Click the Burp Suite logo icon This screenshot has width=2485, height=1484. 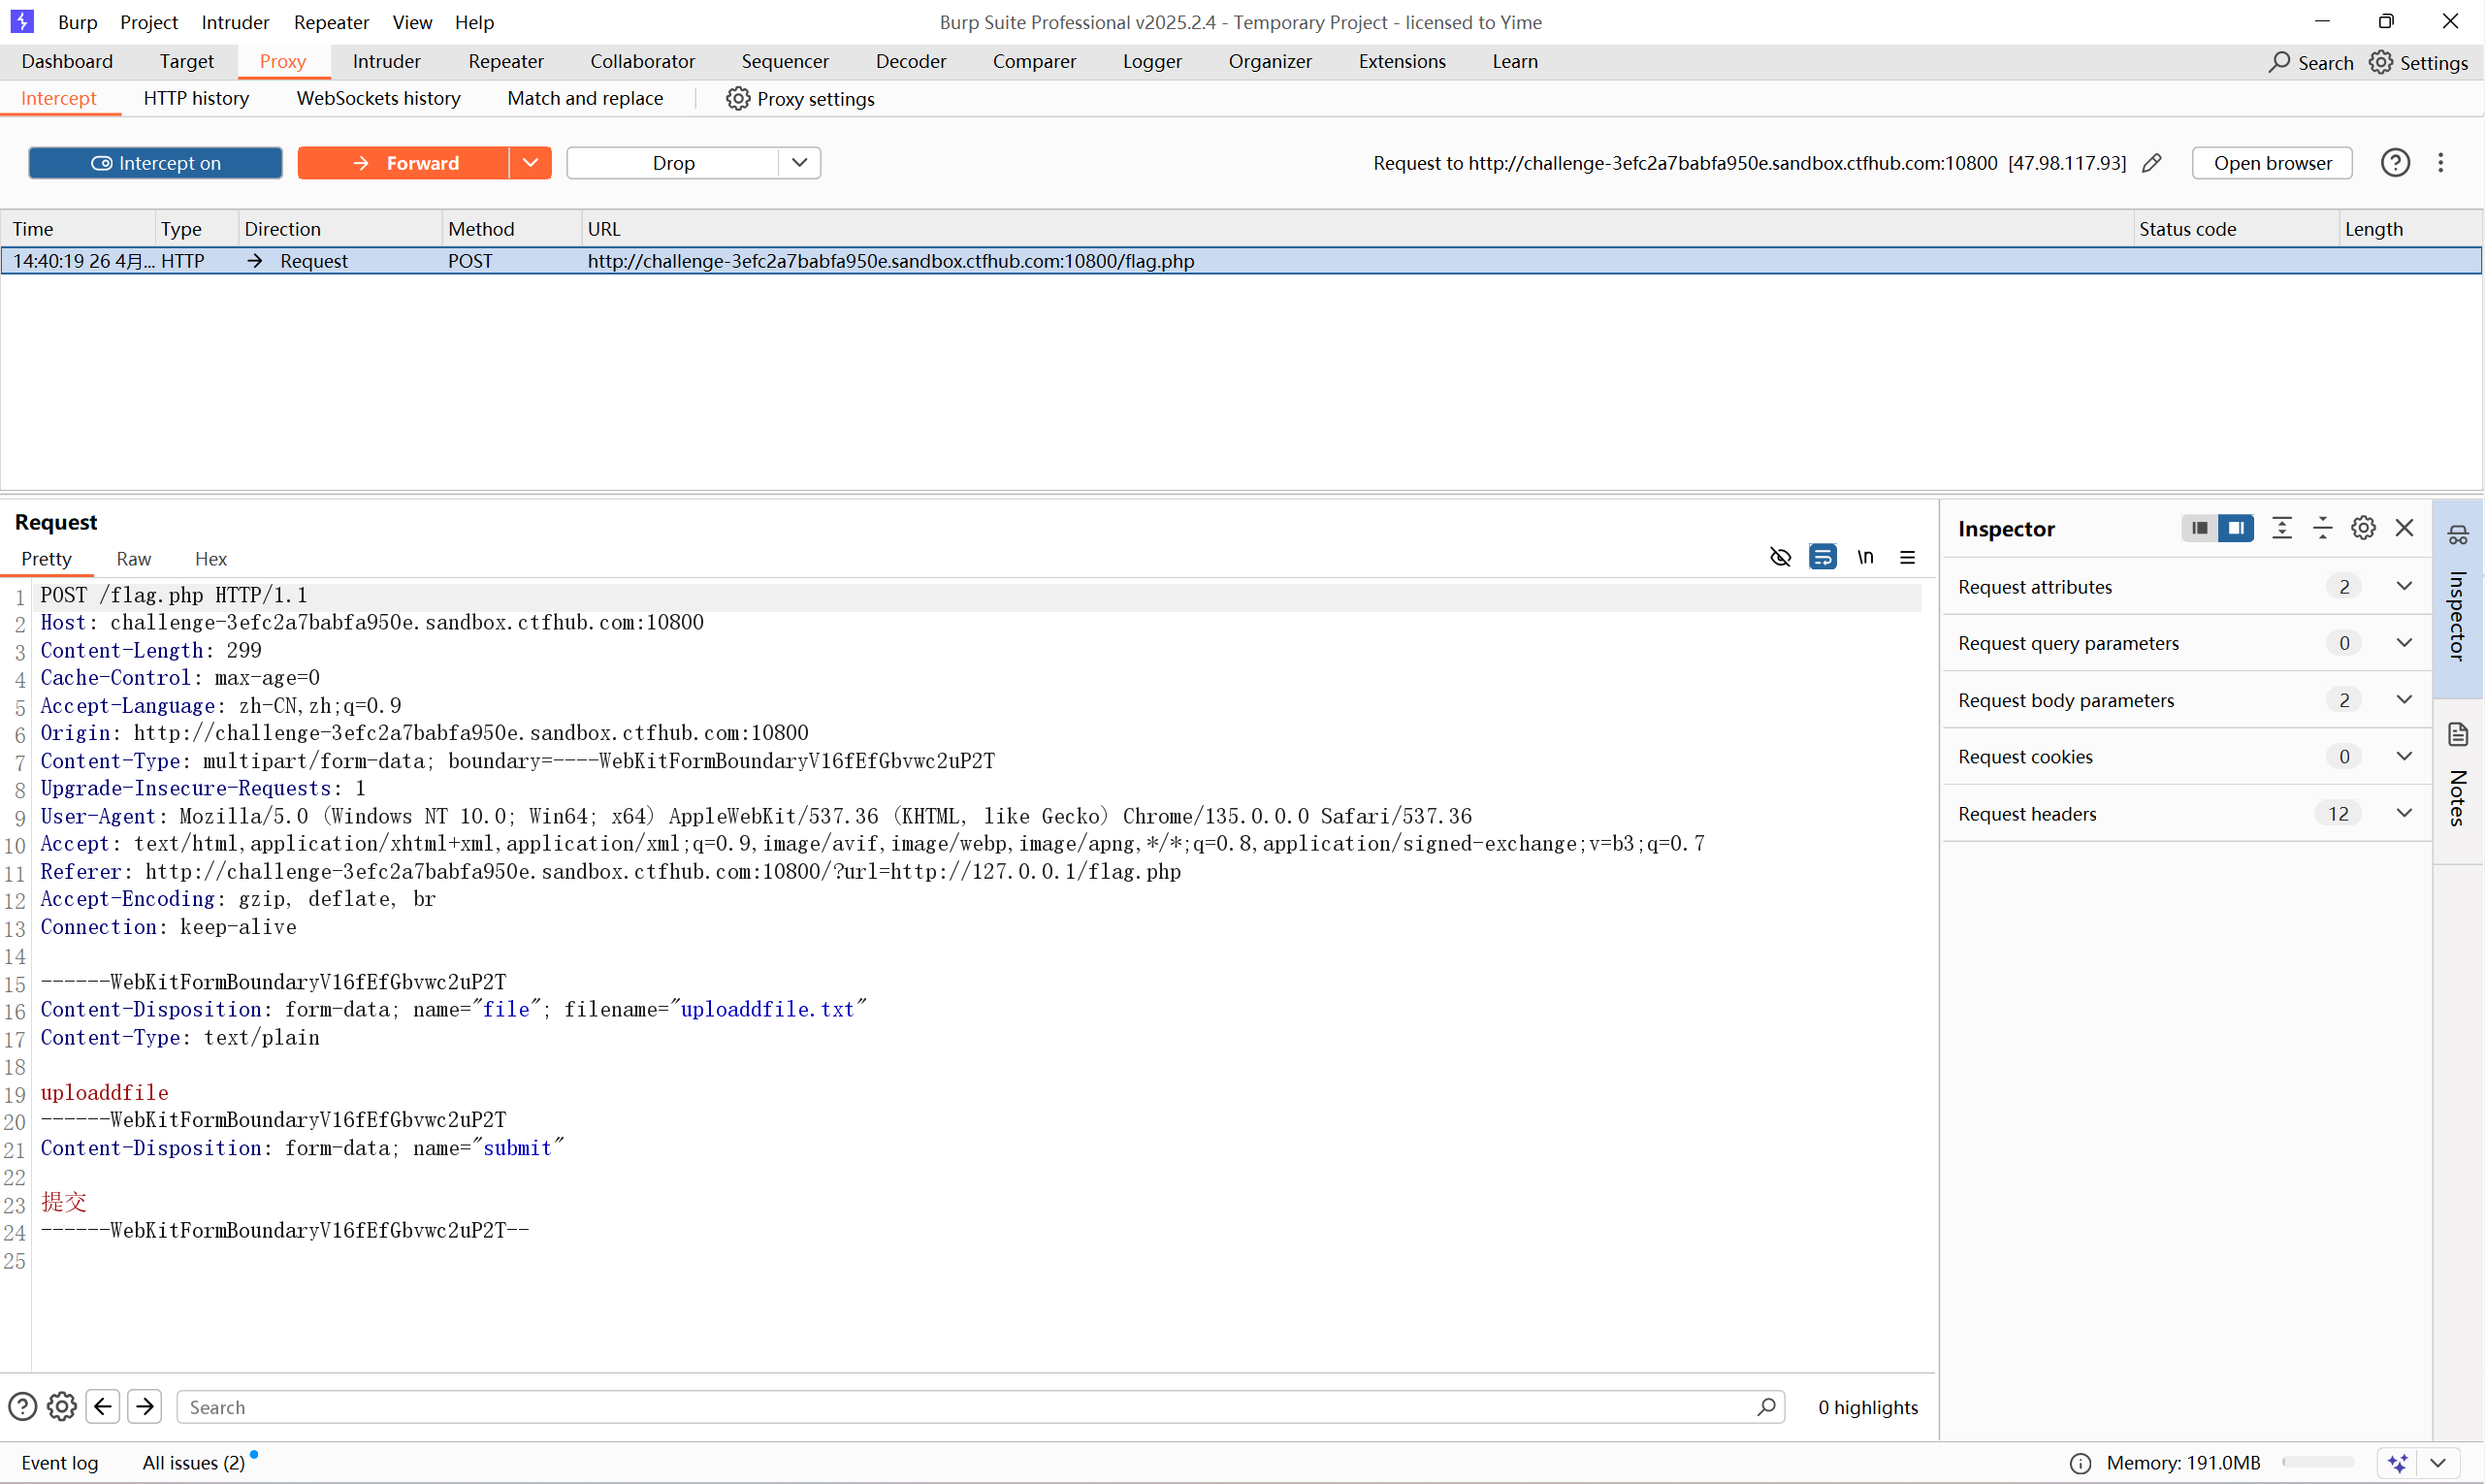[x=22, y=21]
